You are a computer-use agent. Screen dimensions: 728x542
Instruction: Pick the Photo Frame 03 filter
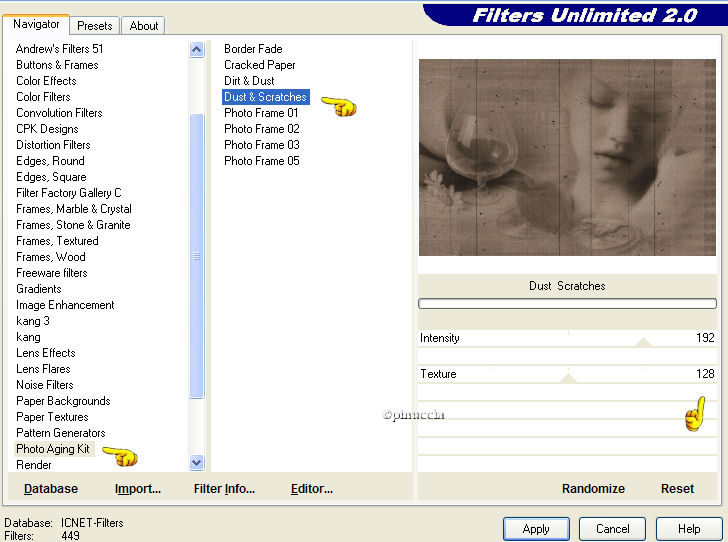(261, 145)
